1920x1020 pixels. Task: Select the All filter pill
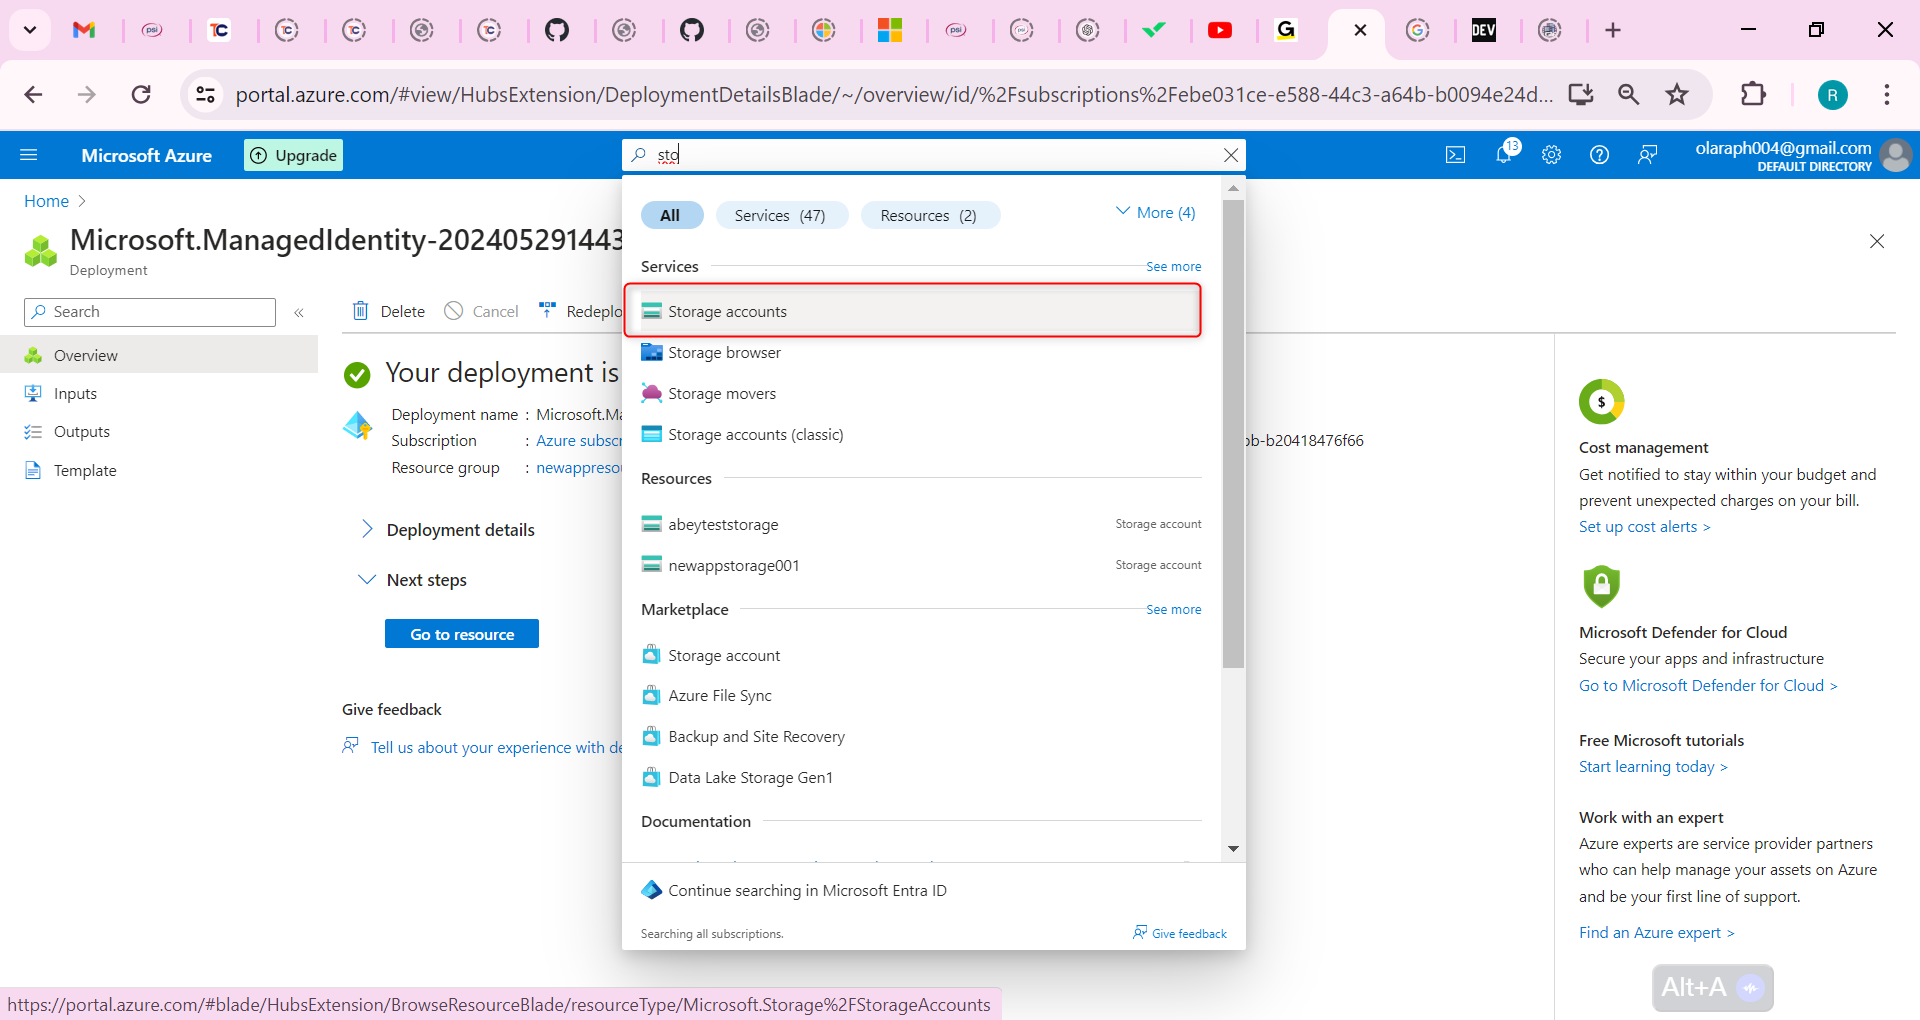[670, 215]
